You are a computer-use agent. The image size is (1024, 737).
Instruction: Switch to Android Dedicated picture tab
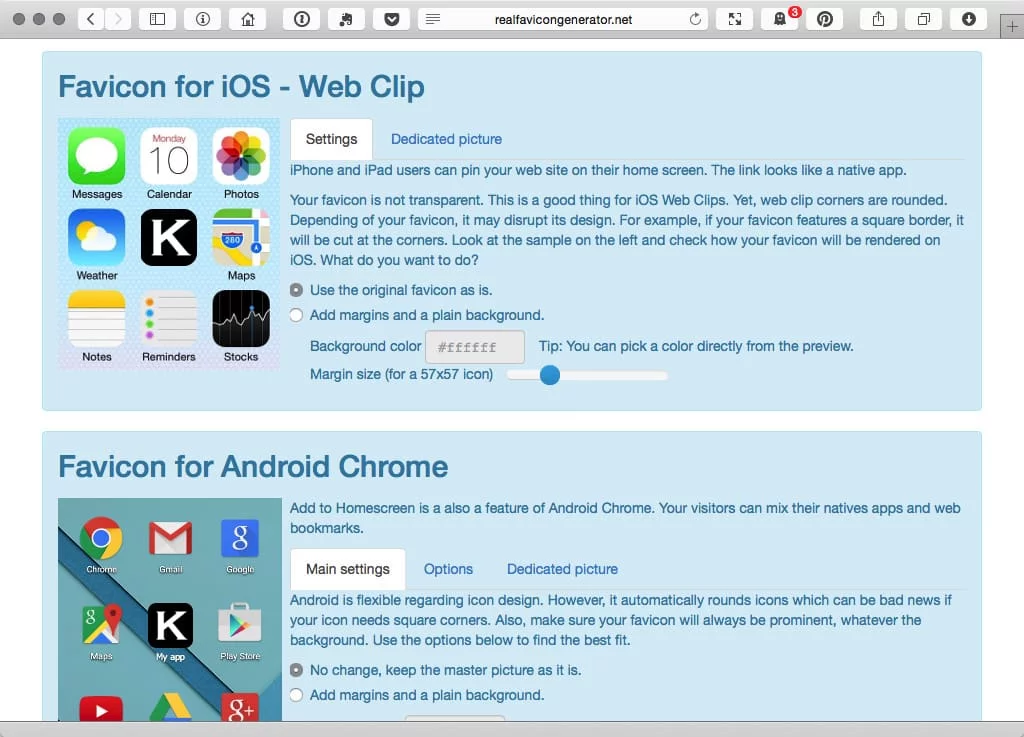click(x=562, y=569)
